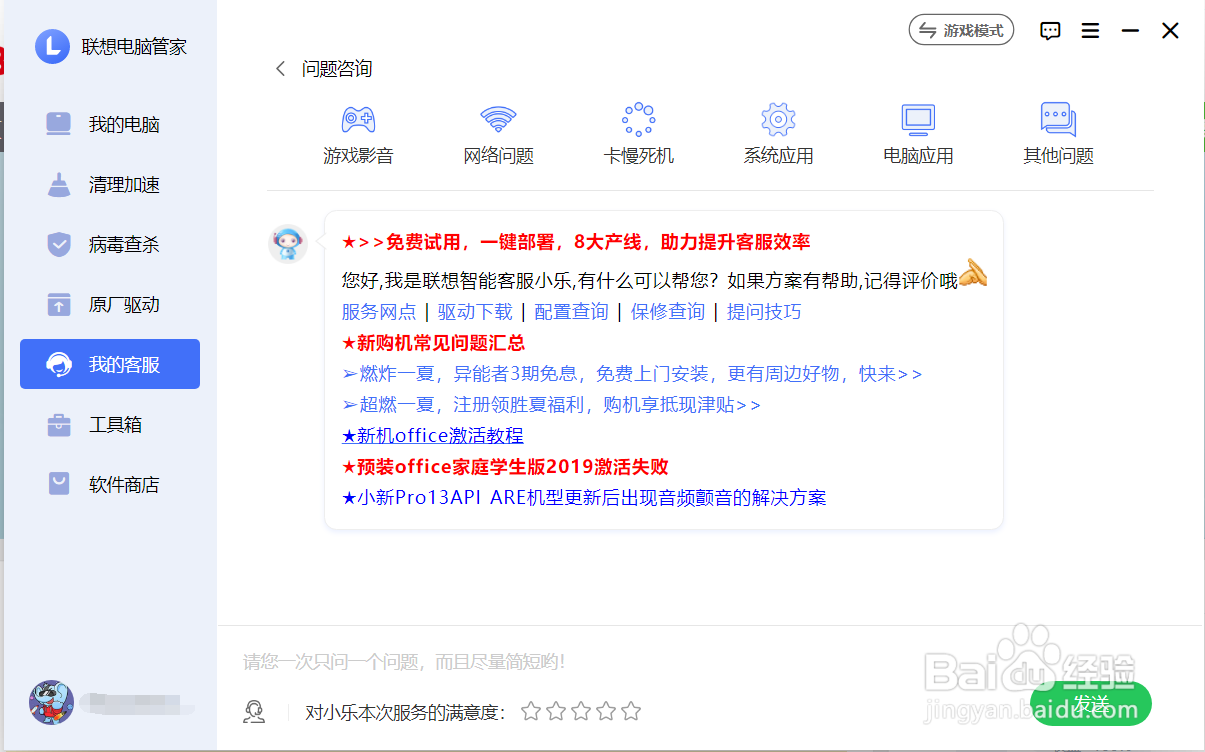The image size is (1205, 752).
Task: Click the 服务网点 link
Action: [x=379, y=312]
